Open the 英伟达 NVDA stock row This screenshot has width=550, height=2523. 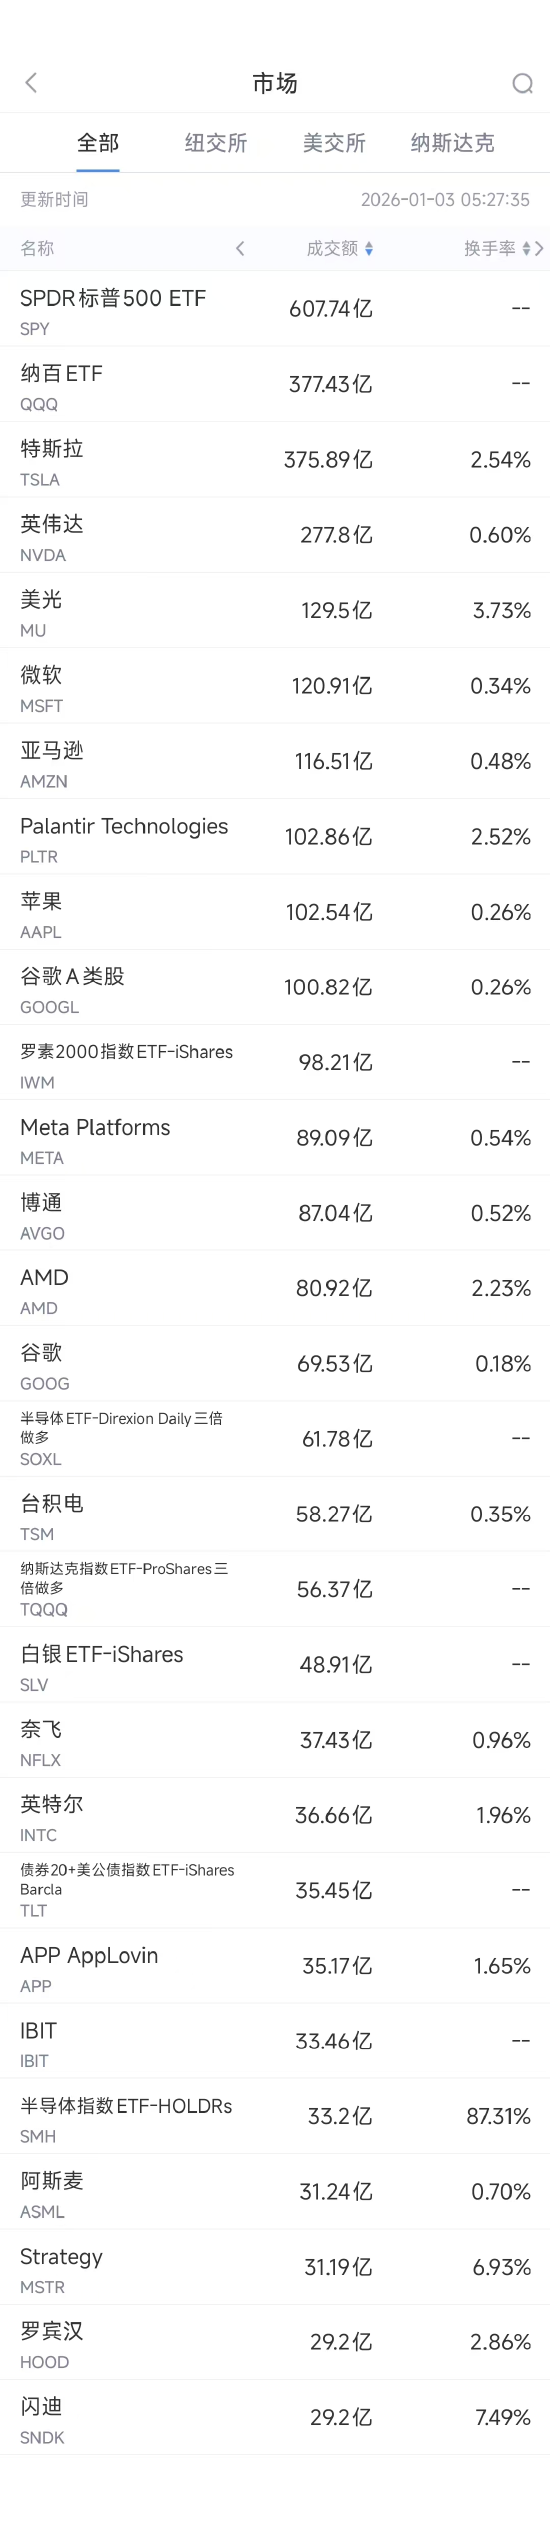coord(275,535)
